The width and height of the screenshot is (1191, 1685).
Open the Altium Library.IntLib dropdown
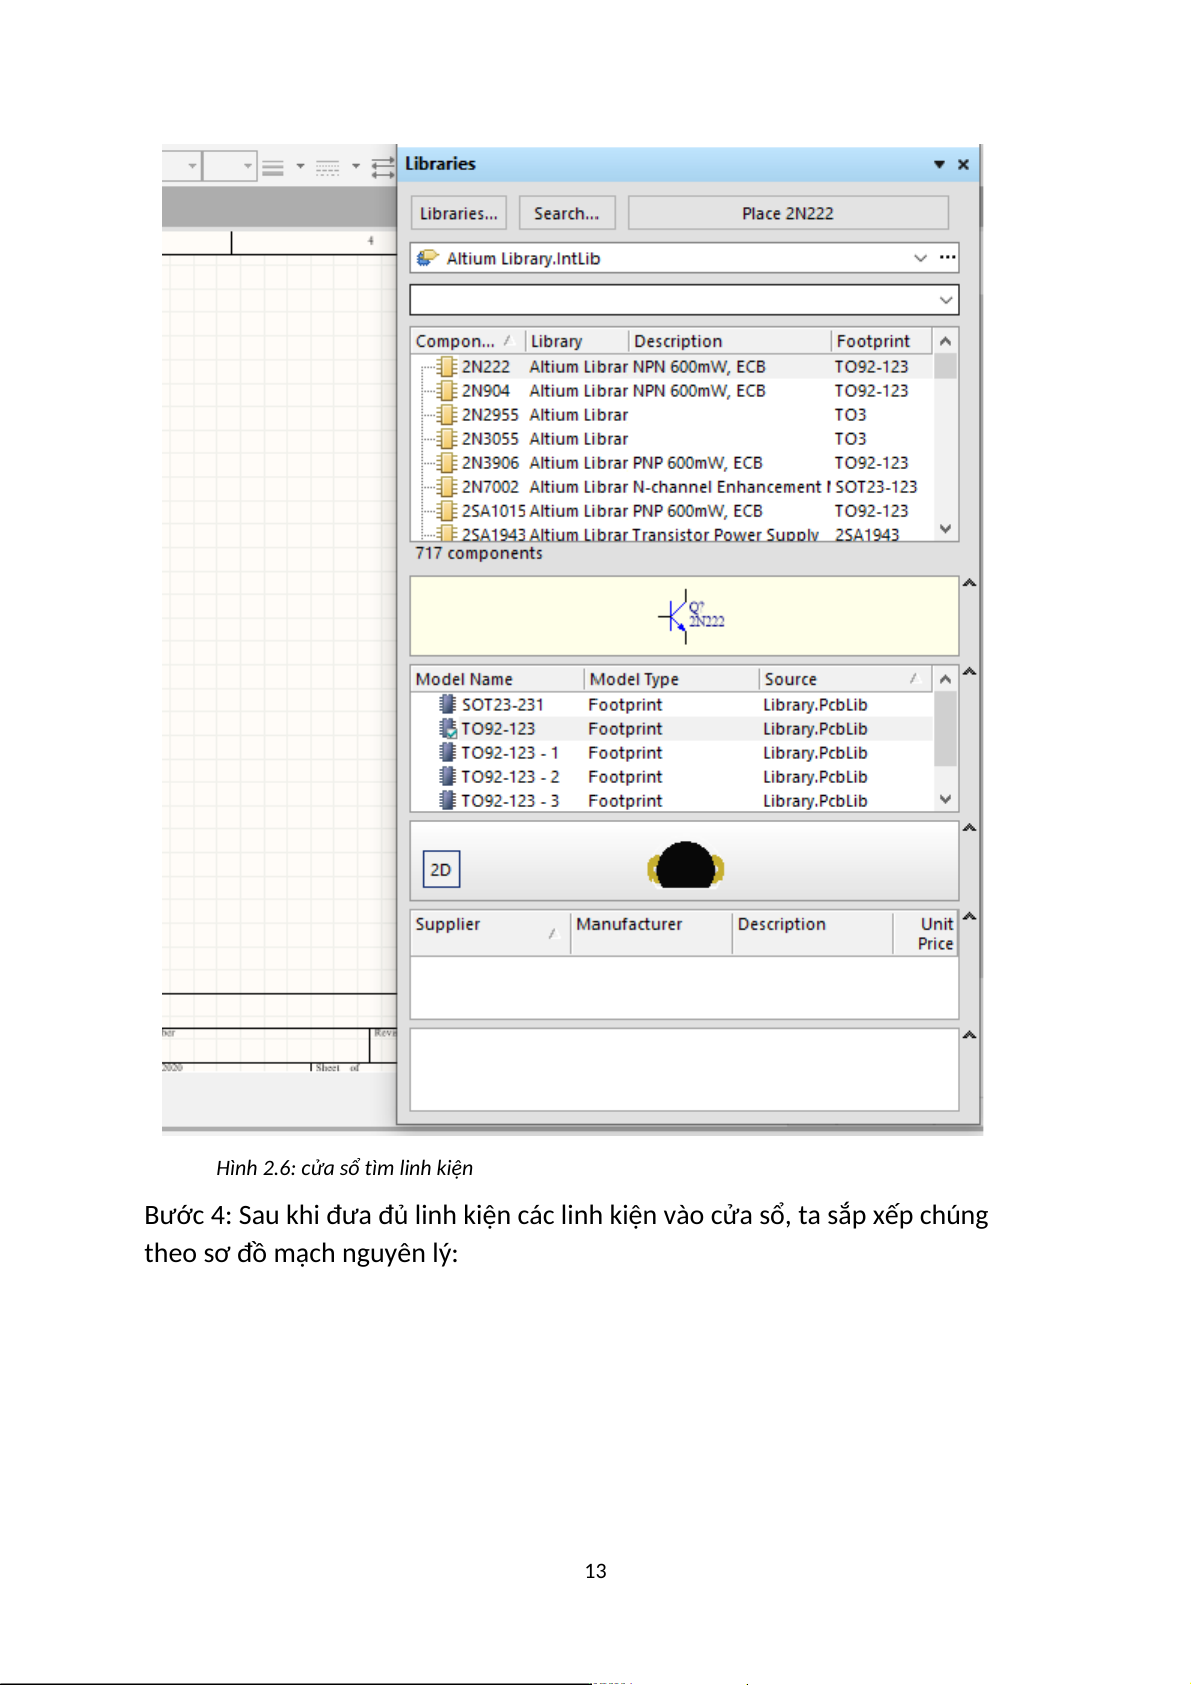pos(919,258)
